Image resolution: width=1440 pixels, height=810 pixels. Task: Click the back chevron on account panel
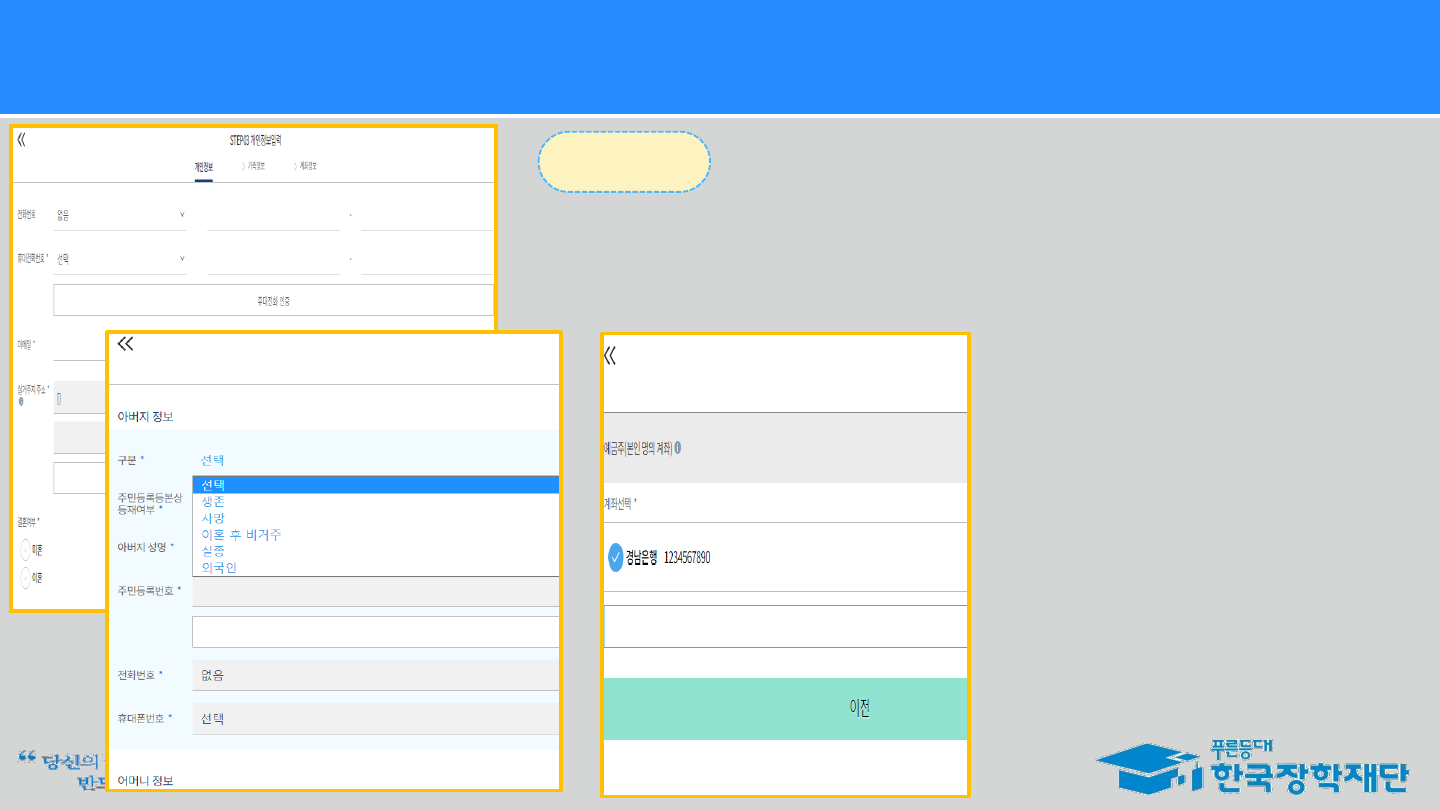pyautogui.click(x=610, y=355)
